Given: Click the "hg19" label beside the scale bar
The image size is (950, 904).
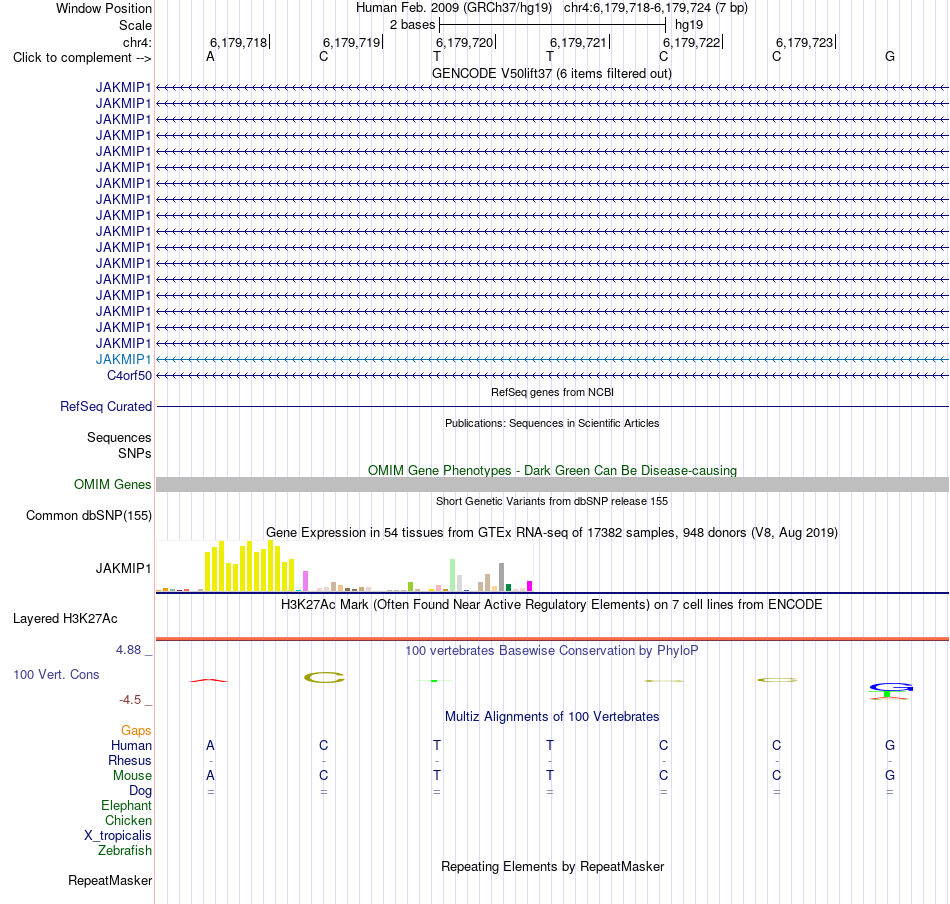Looking at the screenshot, I should 689,25.
